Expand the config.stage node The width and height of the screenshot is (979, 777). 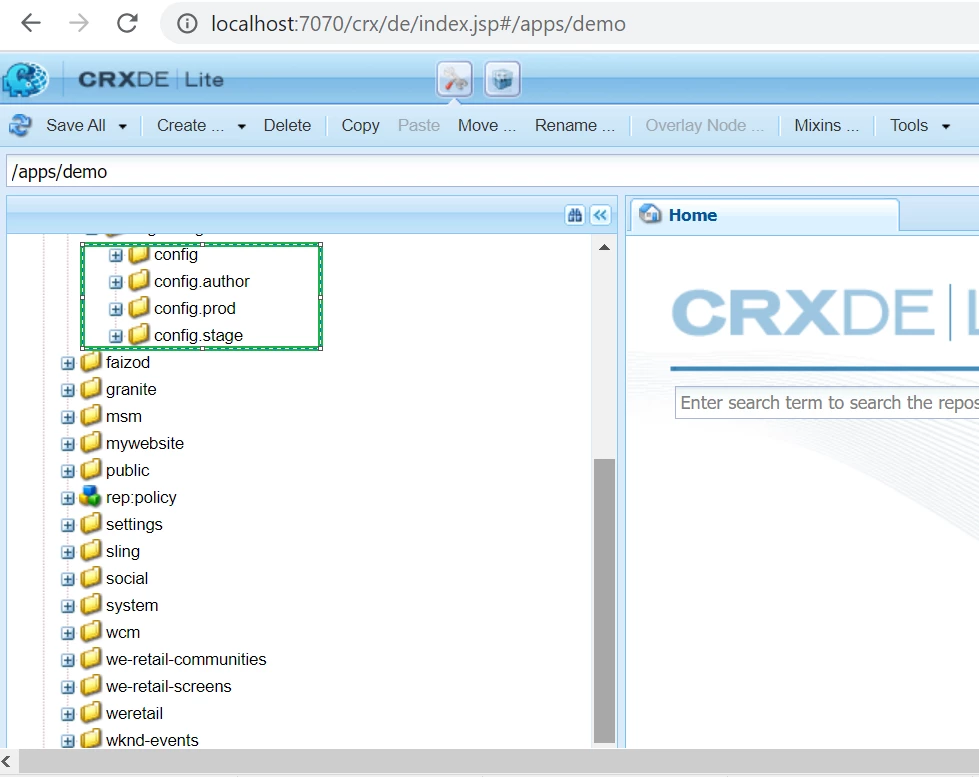click(116, 336)
